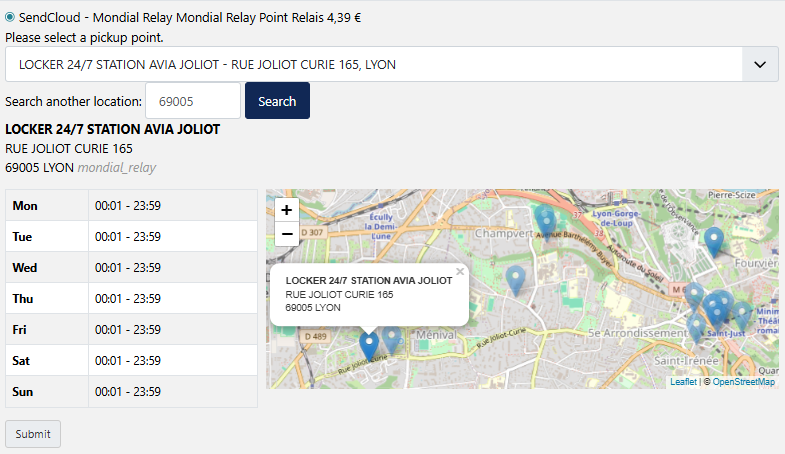The image size is (785, 454).
Task: Expand pickup list with chevron arrow
Action: (x=759, y=64)
